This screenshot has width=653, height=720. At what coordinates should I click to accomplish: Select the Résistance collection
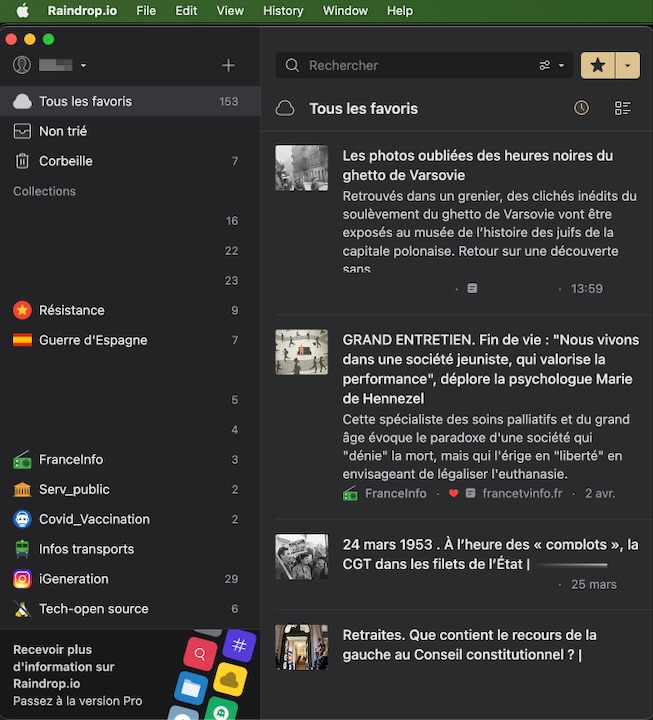point(71,310)
